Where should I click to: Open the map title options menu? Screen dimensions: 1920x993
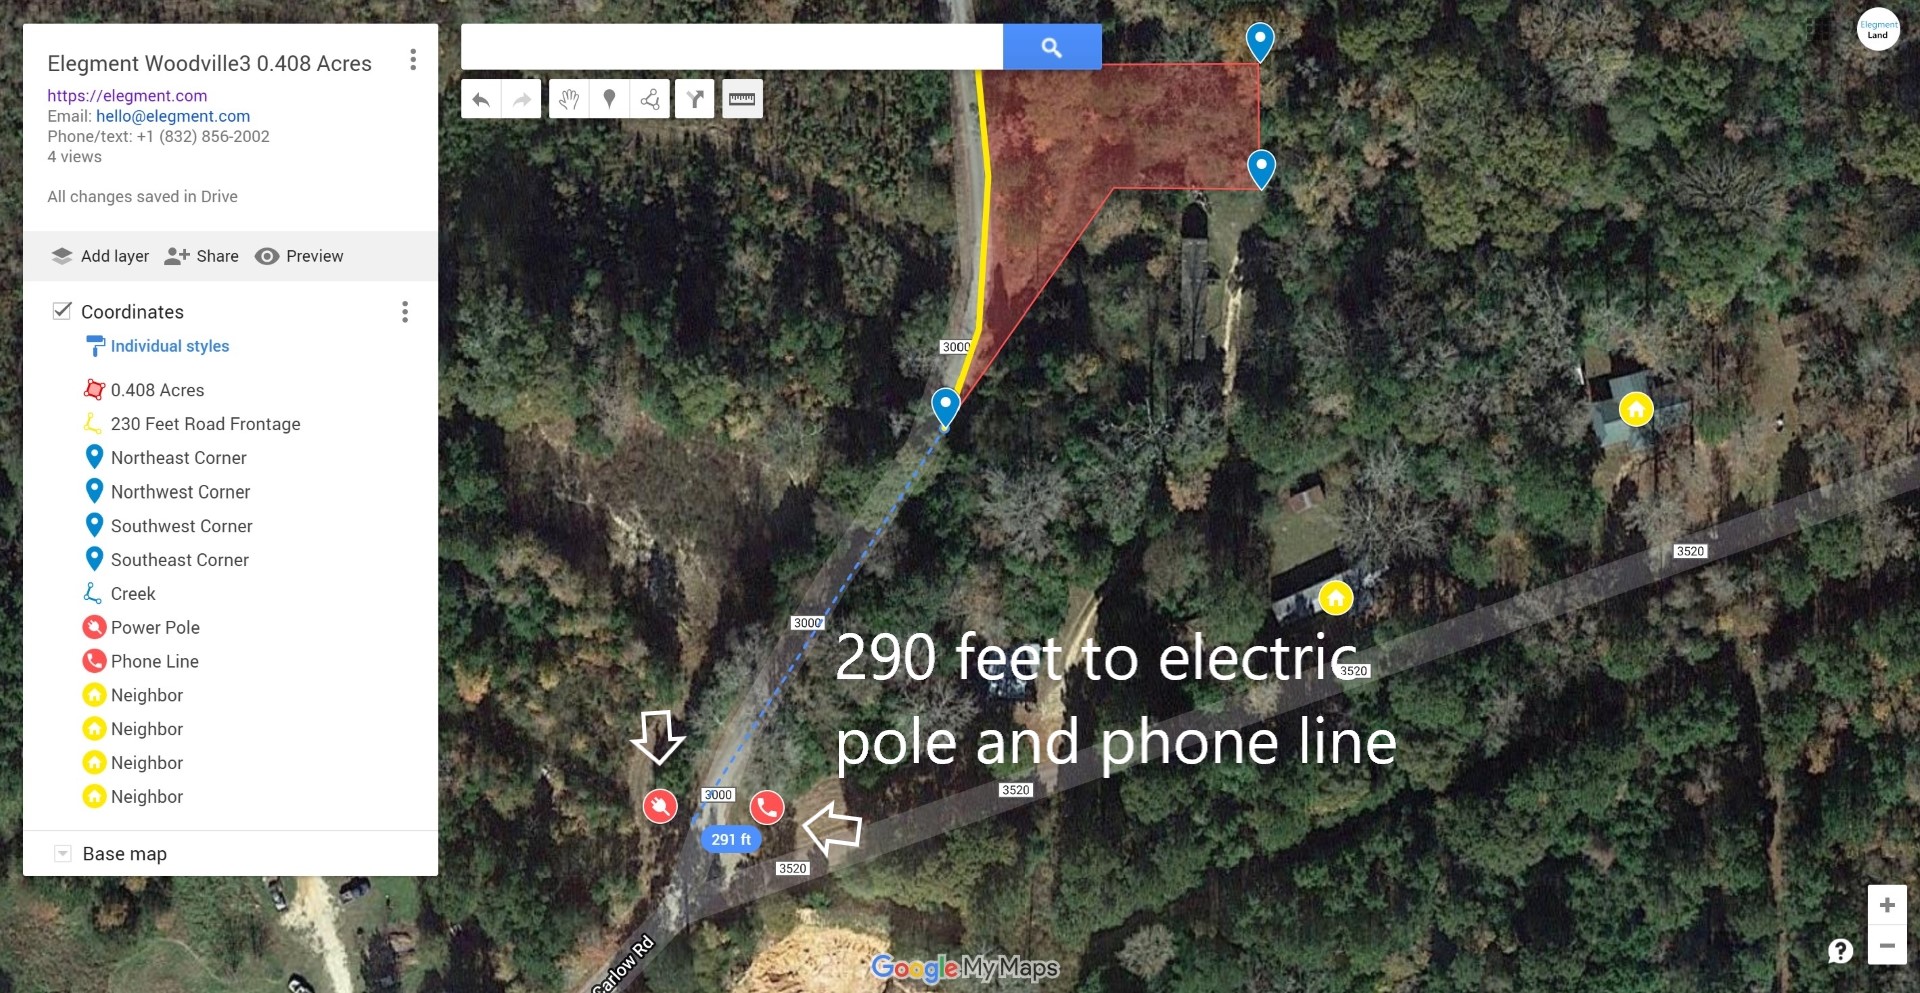(x=413, y=60)
